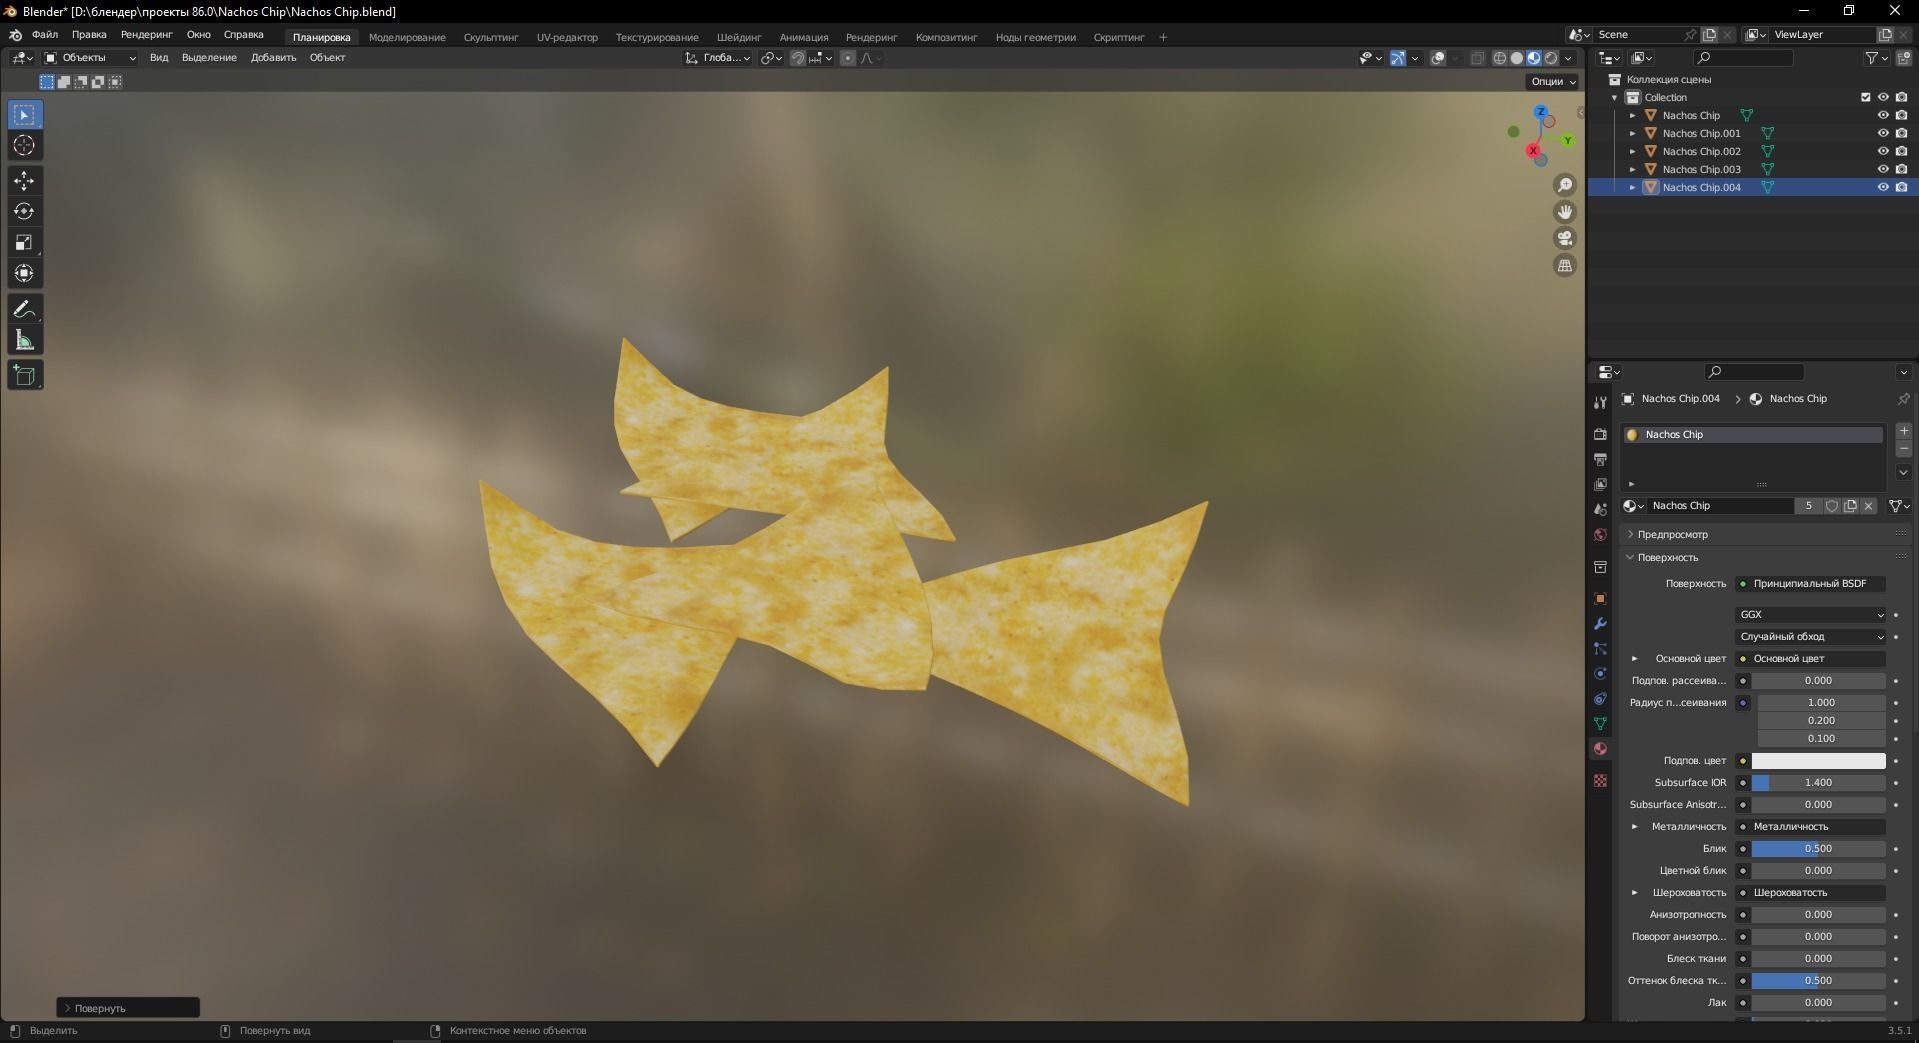This screenshot has width=1919, height=1043.
Task: Toggle the camera view icon
Action: pos(1565,239)
